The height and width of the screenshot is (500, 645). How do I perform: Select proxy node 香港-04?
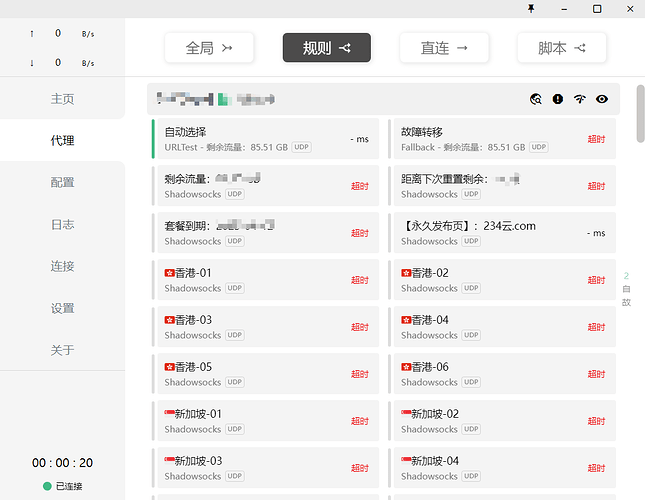click(x=502, y=326)
